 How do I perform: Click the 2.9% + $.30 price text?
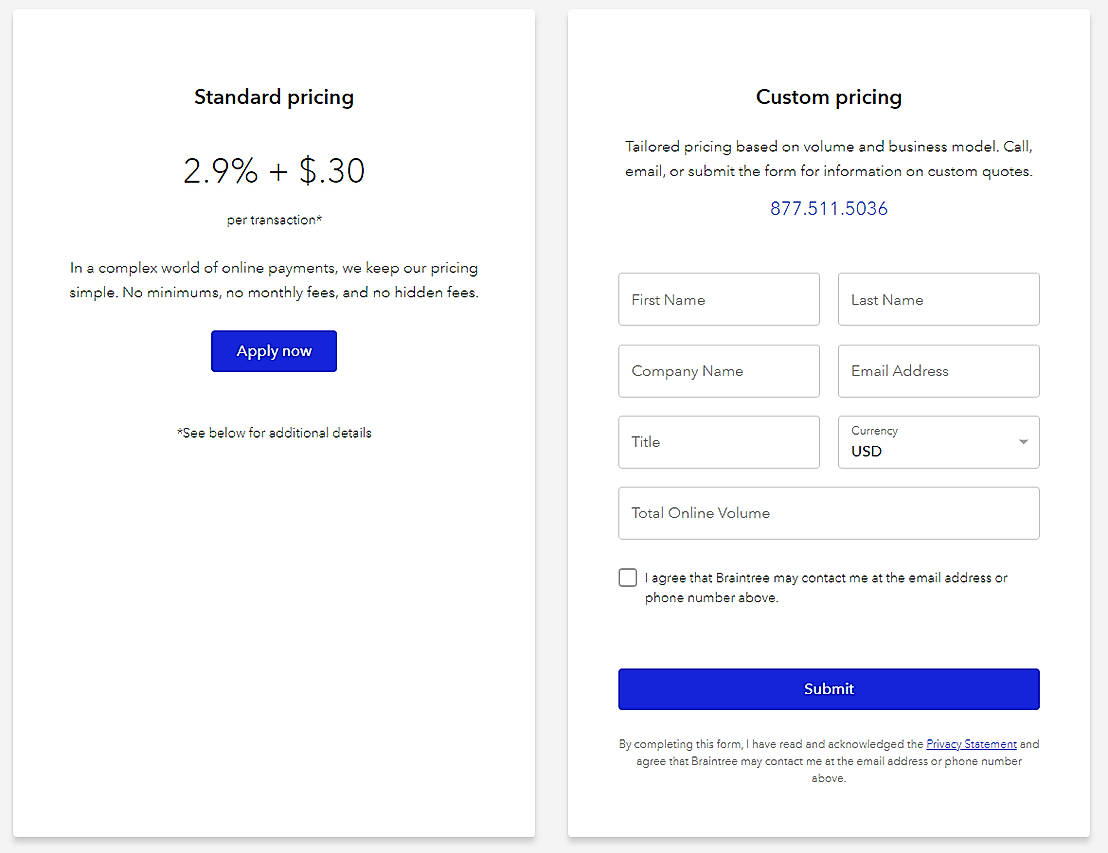pyautogui.click(x=274, y=171)
